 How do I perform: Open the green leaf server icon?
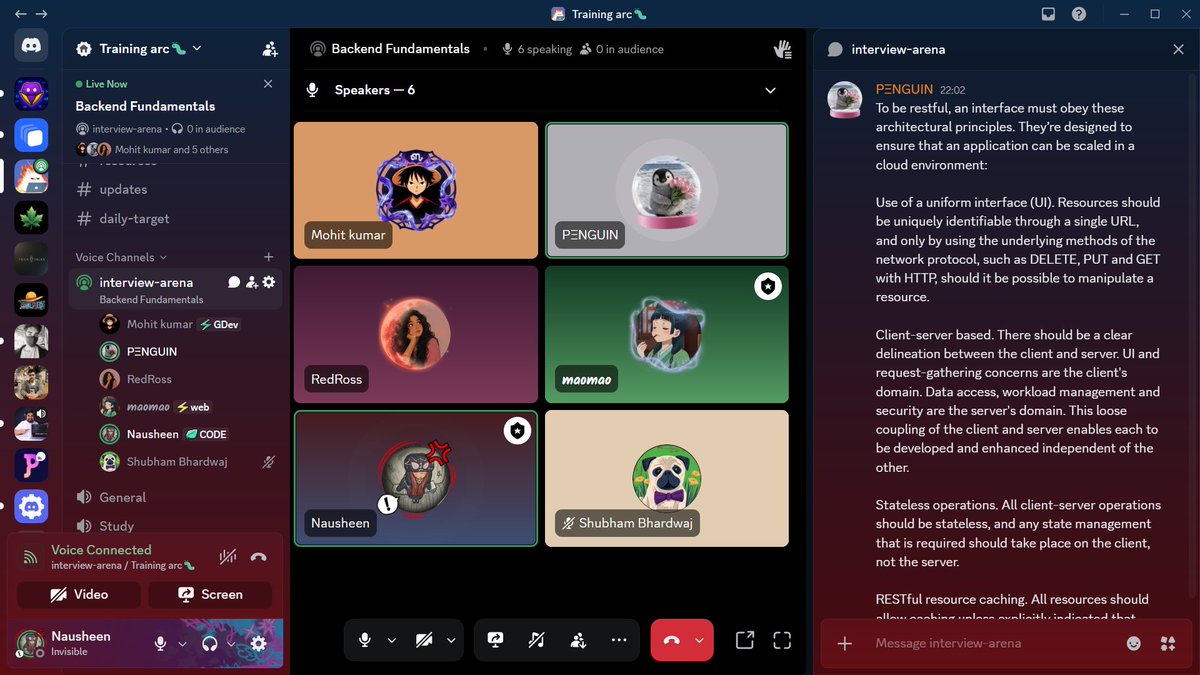coord(30,217)
